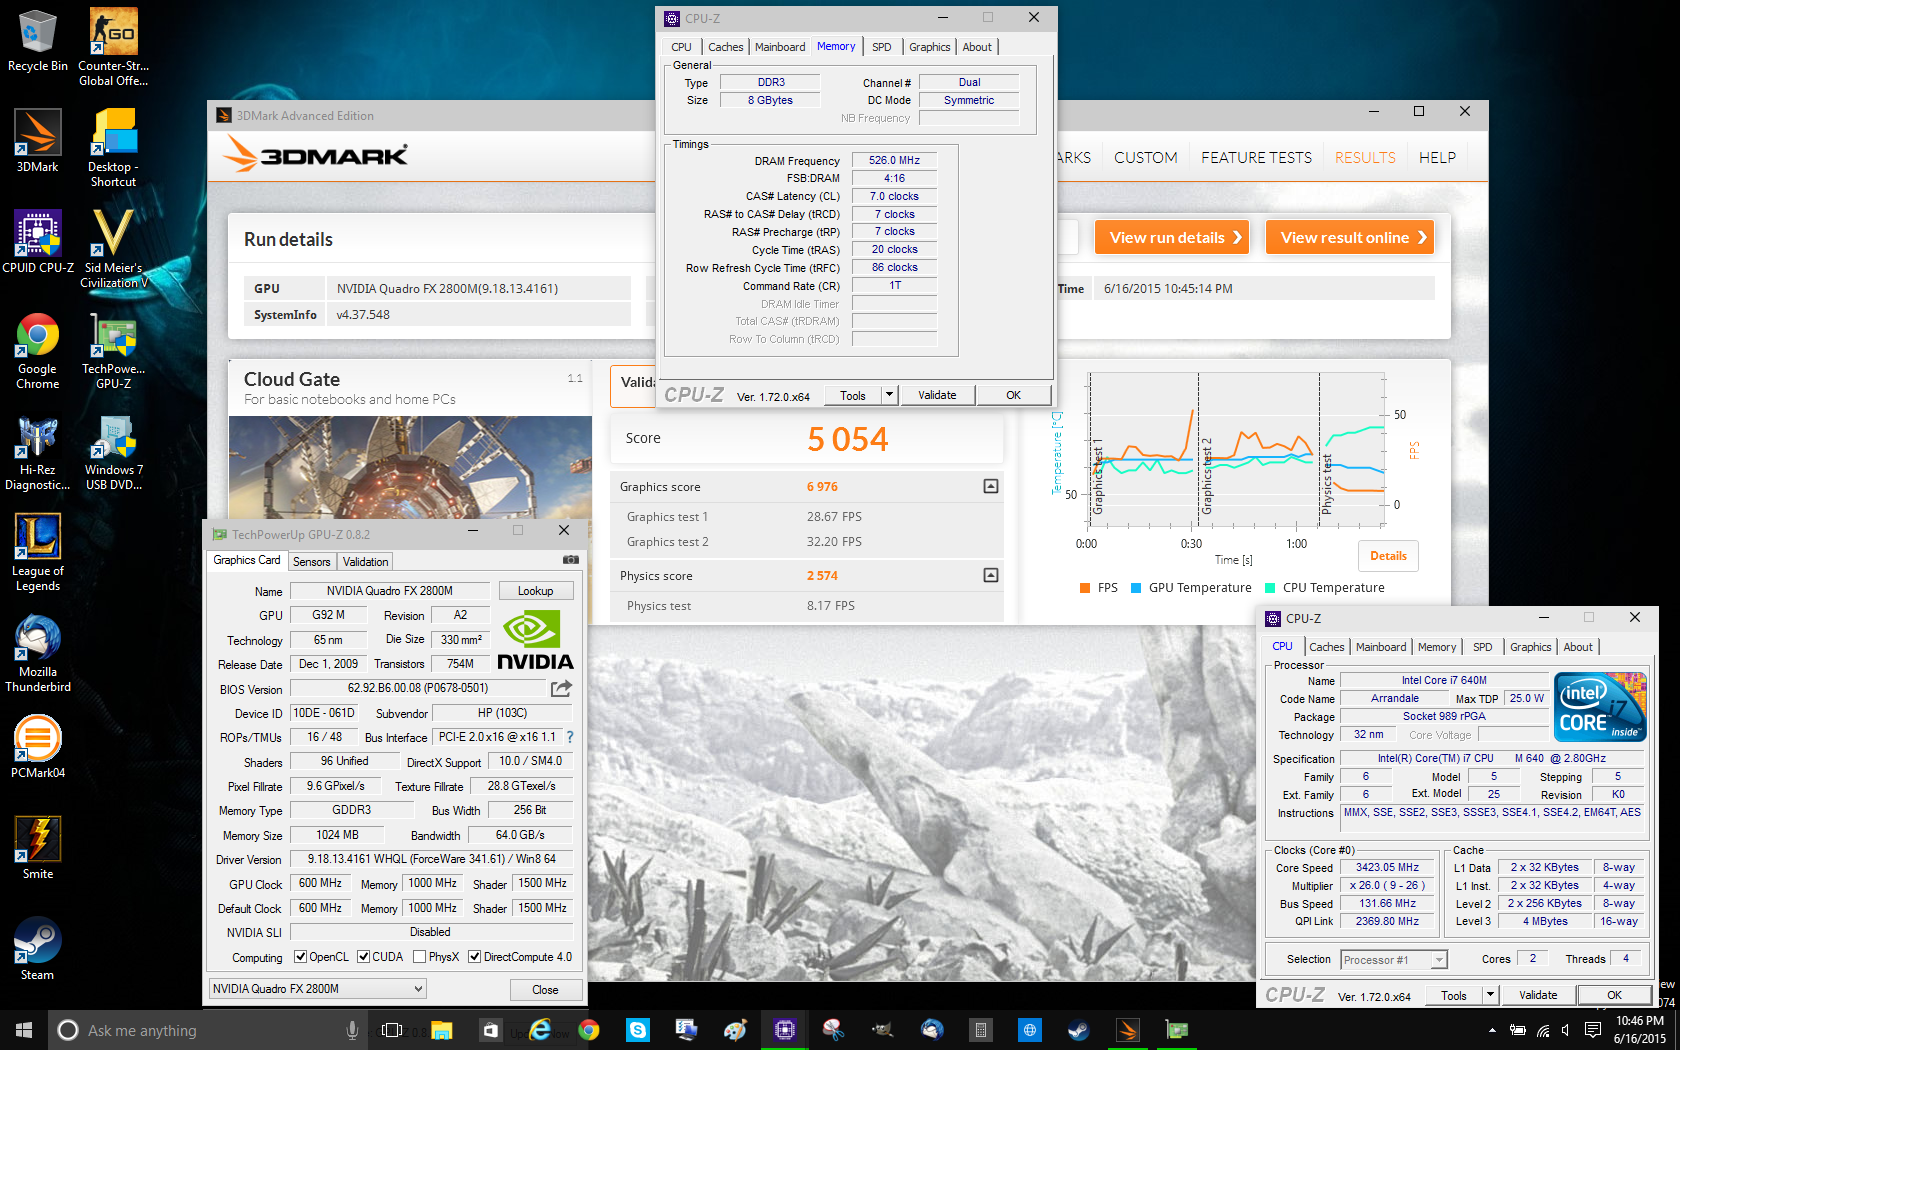This screenshot has height=1200, width=1920.
Task: Select the TechPowerUp GPU-Z desktop shortcut
Action: (113, 351)
